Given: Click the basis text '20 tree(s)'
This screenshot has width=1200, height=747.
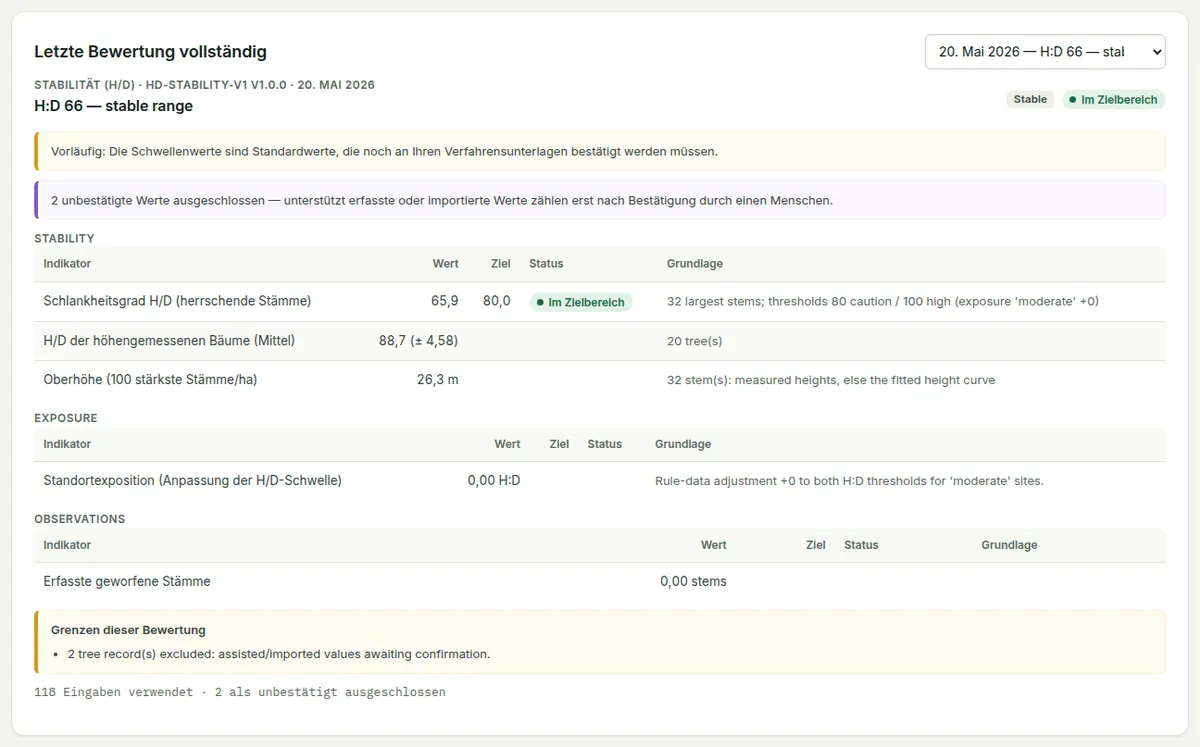Looking at the screenshot, I should (694, 341).
